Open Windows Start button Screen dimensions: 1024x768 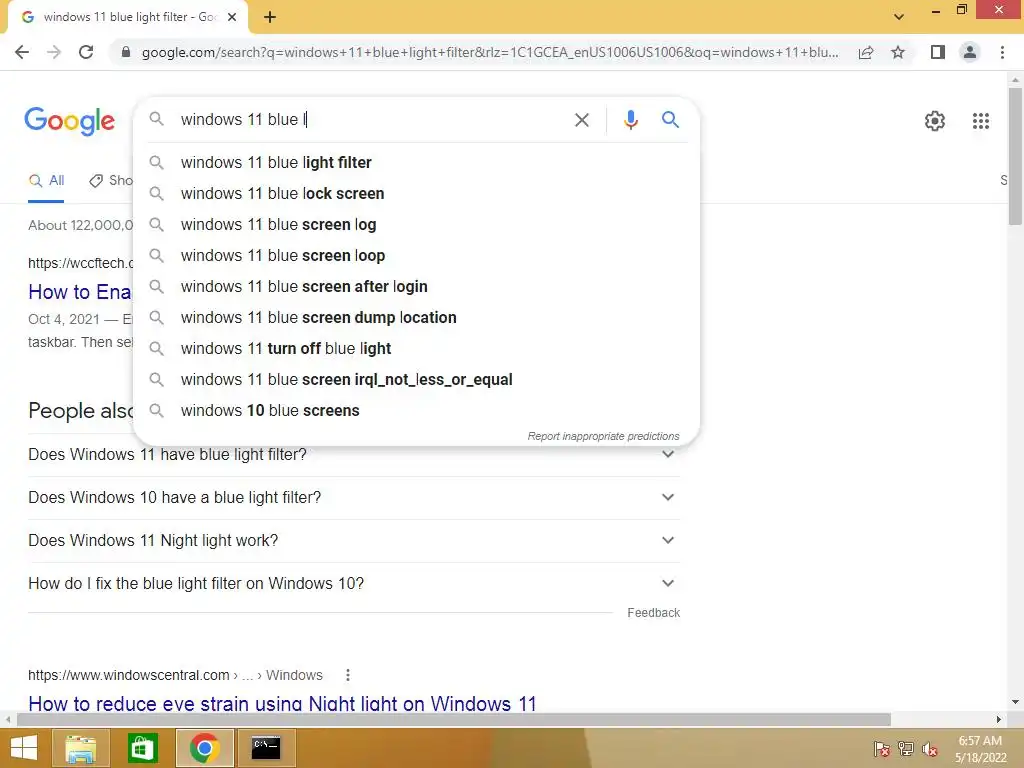tap(23, 748)
